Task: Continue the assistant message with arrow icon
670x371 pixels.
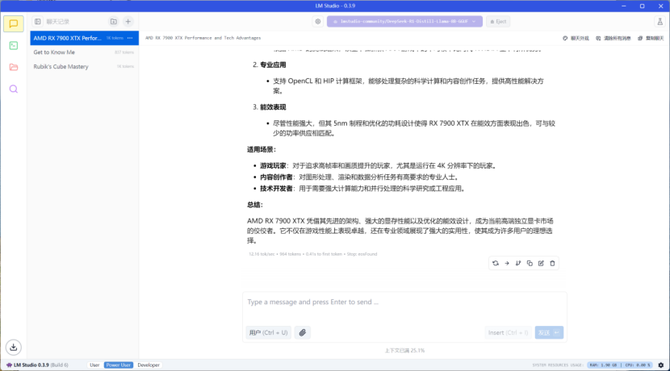Action: (507, 263)
